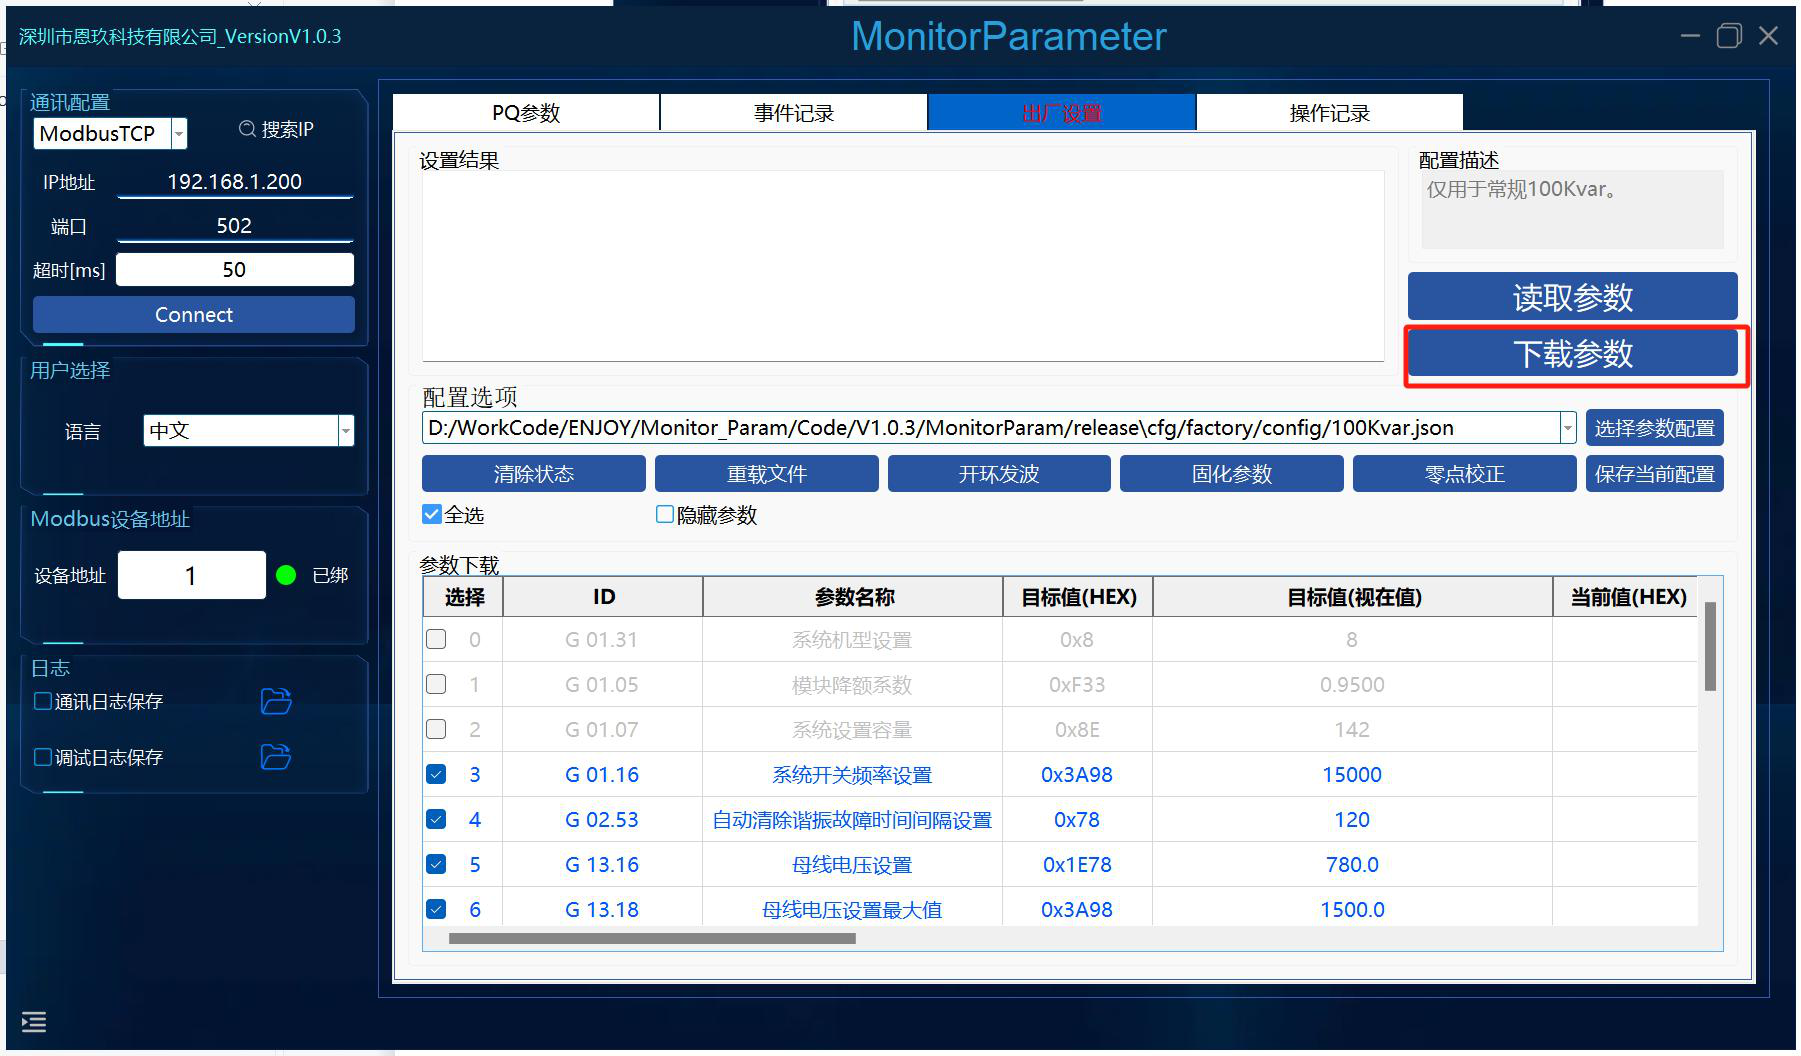The image size is (1801, 1056).
Task: Expand the config file path dropdown
Action: click(x=1567, y=428)
